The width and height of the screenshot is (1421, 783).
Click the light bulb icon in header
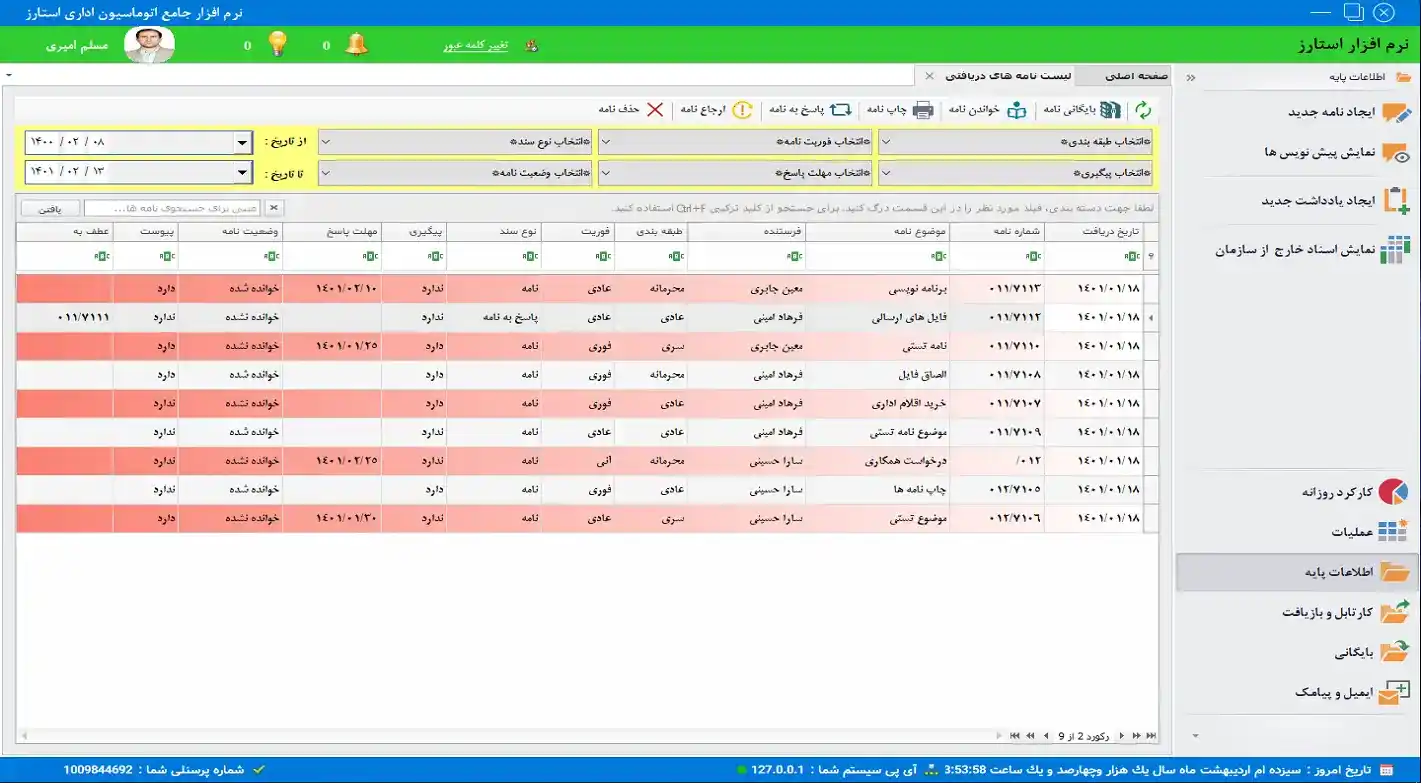click(278, 45)
